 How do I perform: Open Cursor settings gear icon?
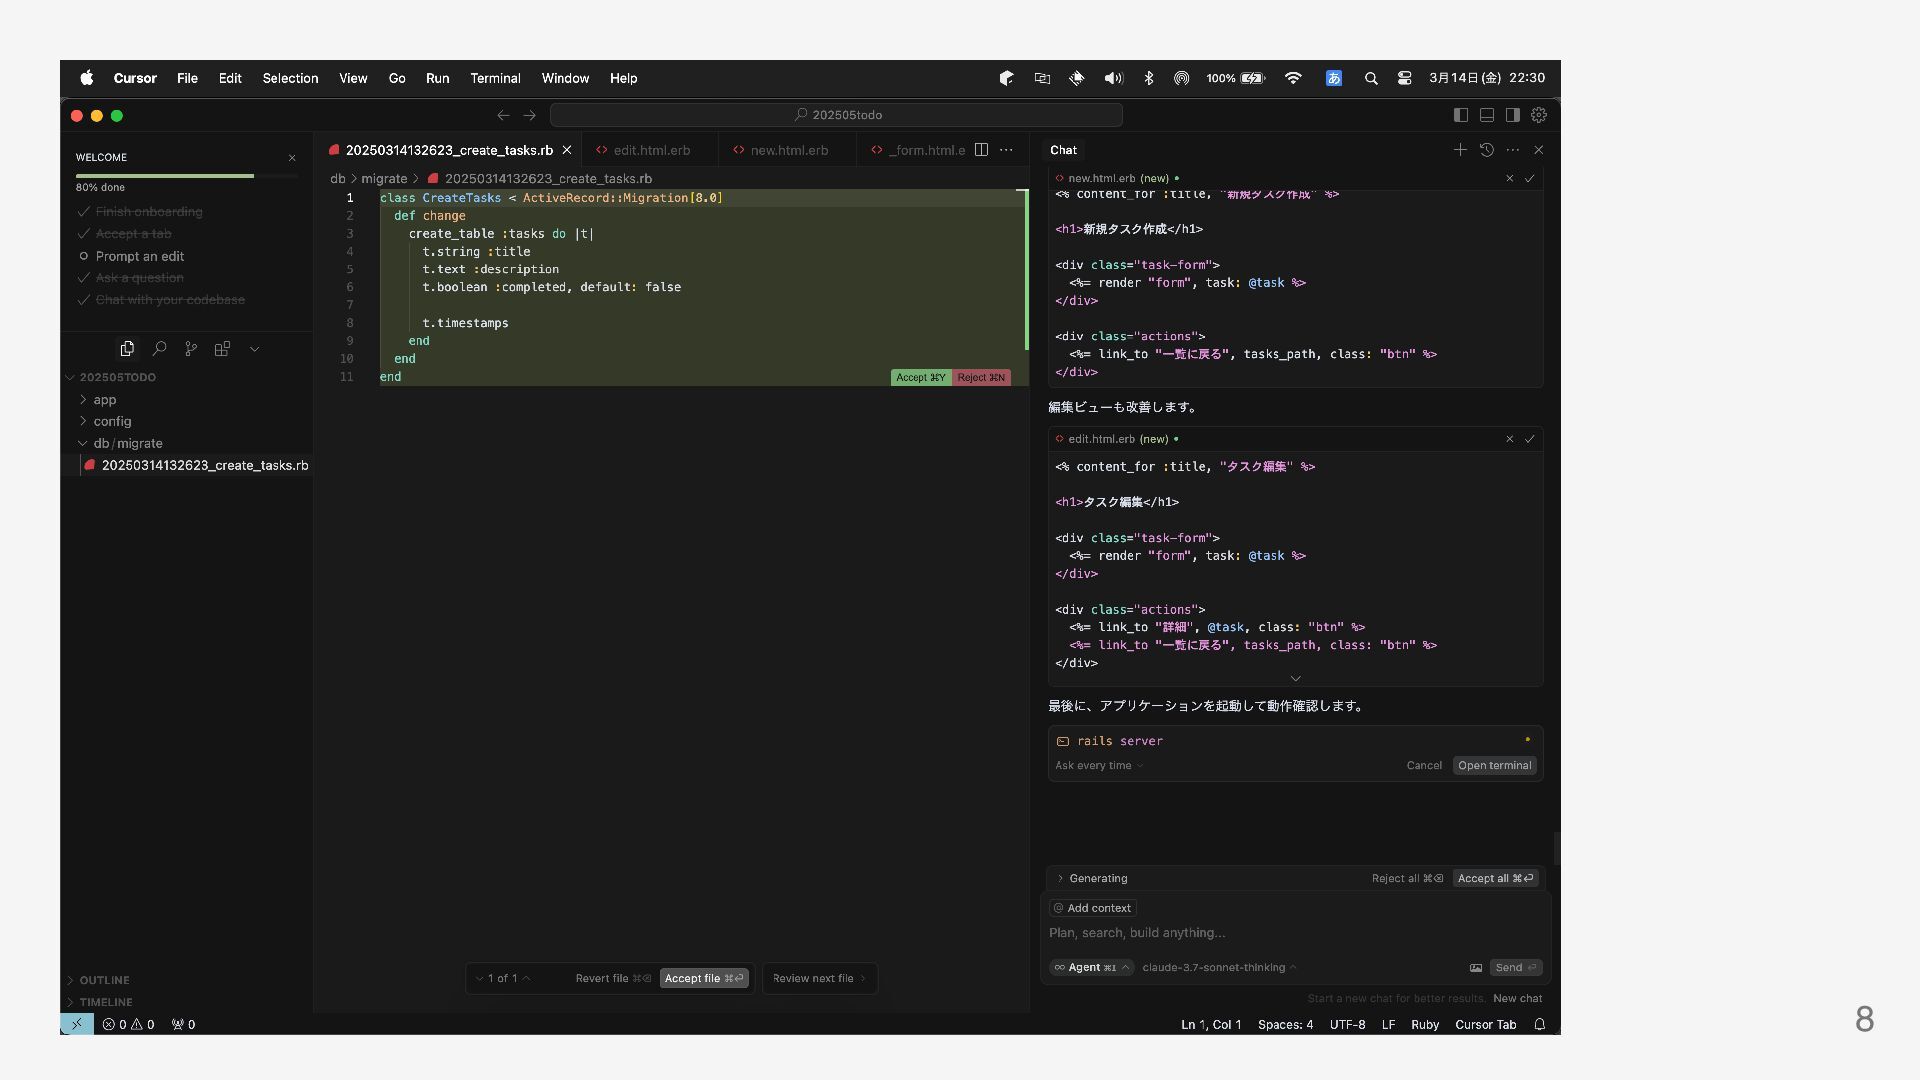1539,115
